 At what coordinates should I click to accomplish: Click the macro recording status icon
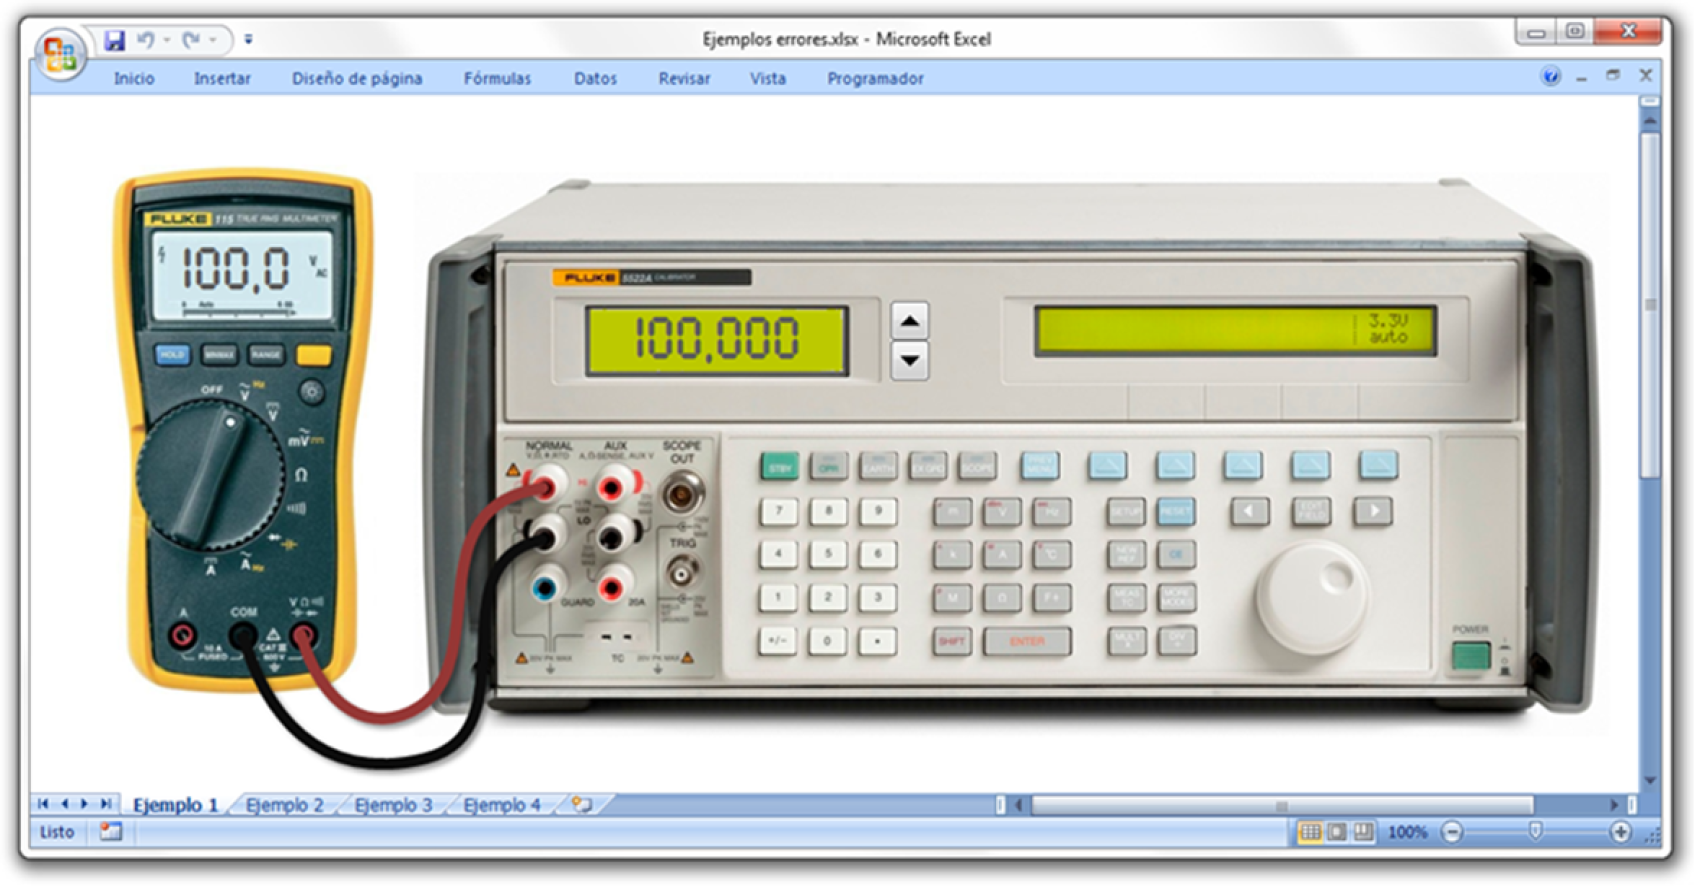110,831
